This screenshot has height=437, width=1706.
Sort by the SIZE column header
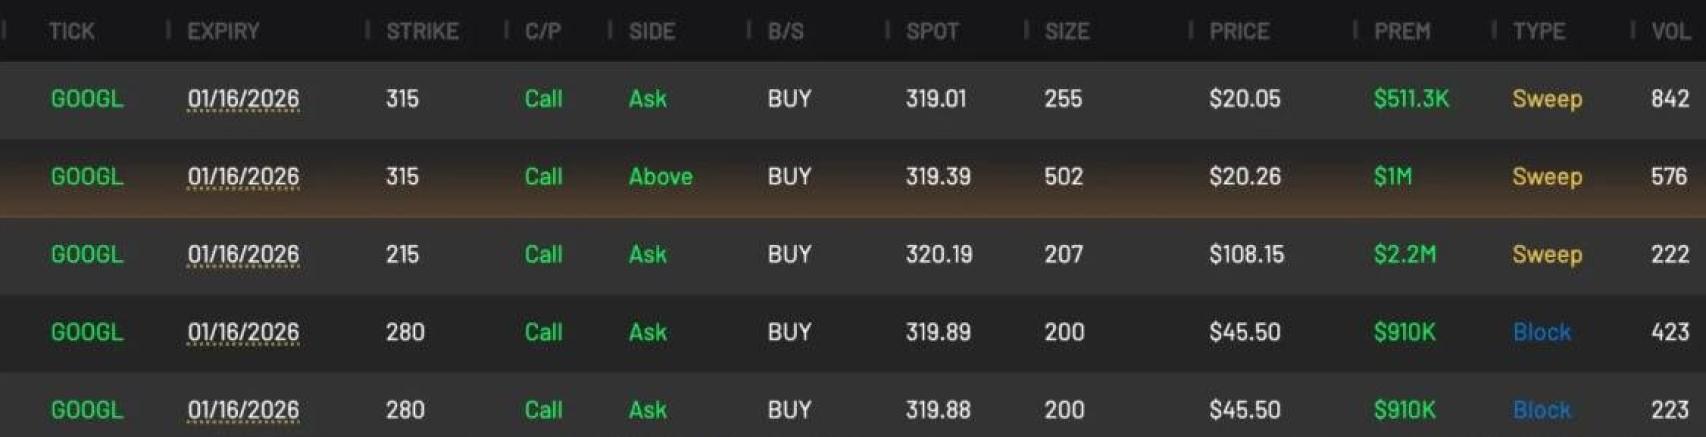pyautogui.click(x=1066, y=31)
